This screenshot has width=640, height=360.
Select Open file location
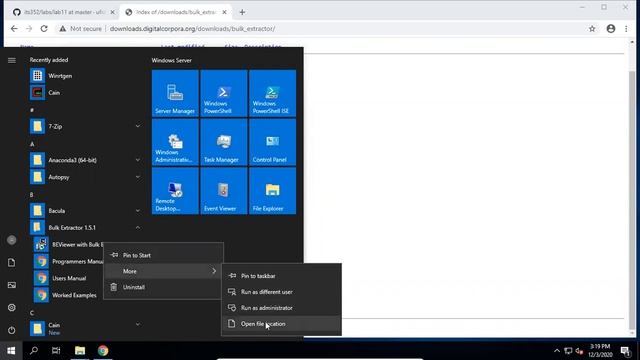(x=282, y=324)
